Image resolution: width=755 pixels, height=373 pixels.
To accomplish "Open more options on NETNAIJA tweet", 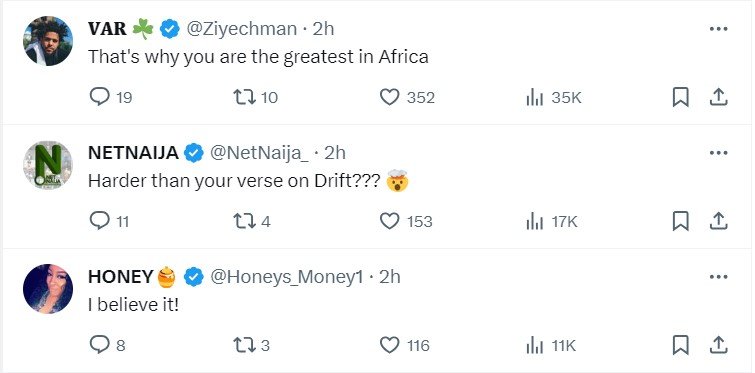I will point(718,153).
